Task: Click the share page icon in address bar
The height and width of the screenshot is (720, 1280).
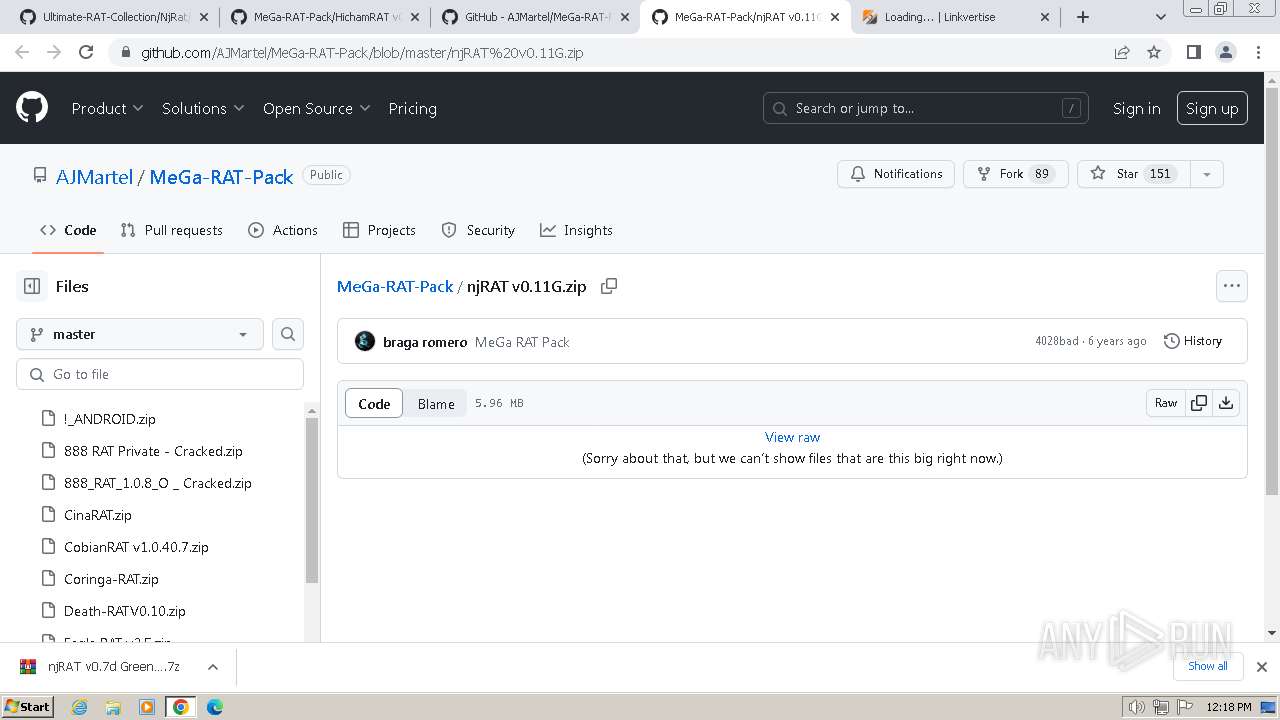Action: click(x=1122, y=52)
